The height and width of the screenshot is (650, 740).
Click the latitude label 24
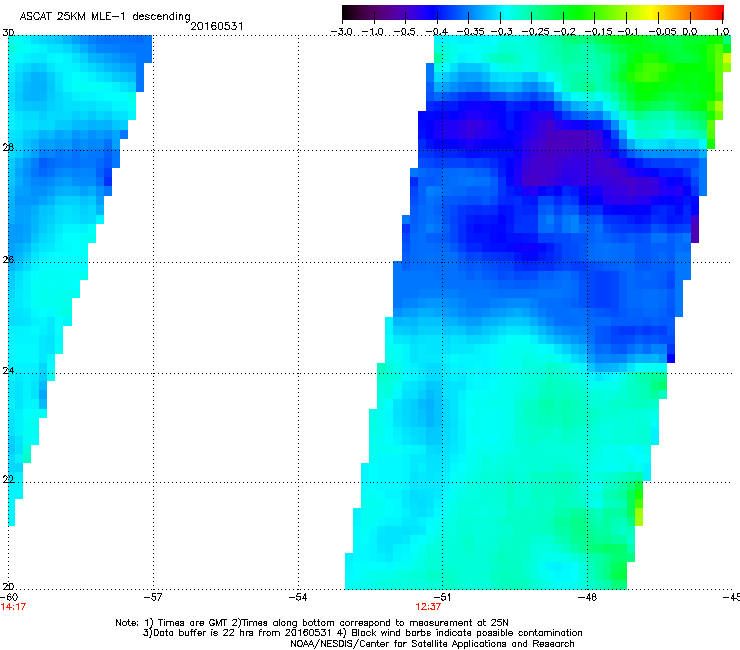tap(8, 371)
